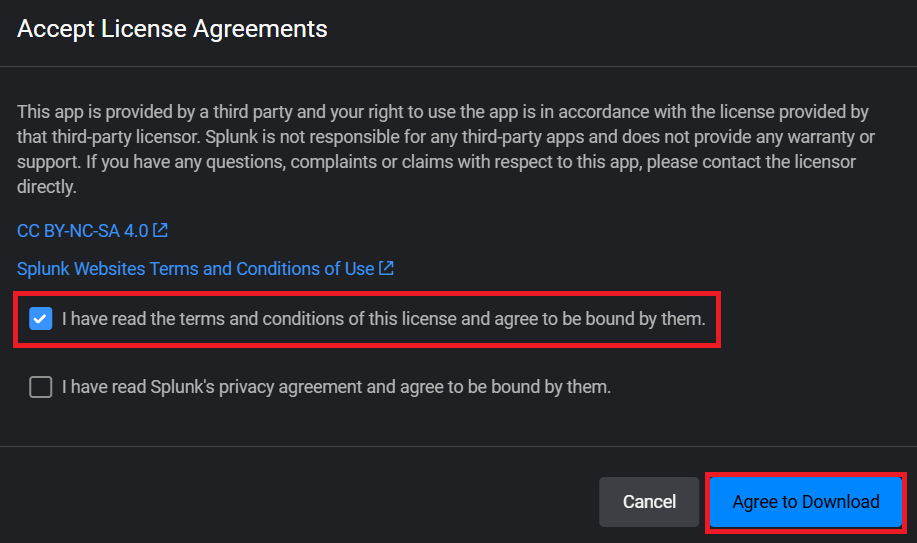Click the 'Accept License Agreements' dialog title

point(172,29)
